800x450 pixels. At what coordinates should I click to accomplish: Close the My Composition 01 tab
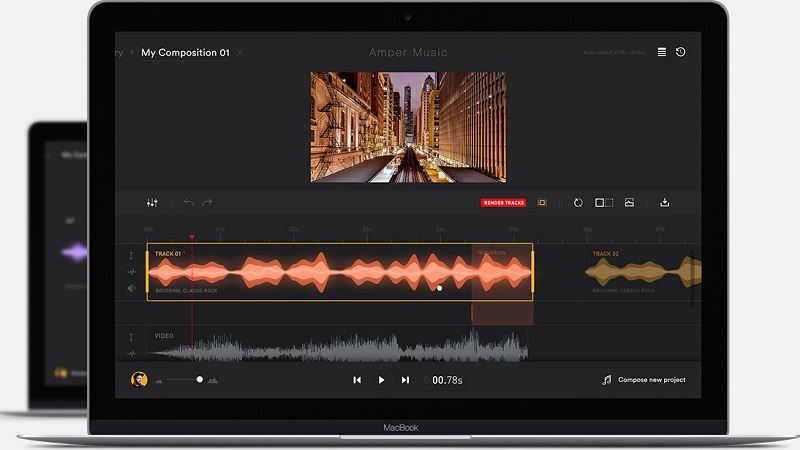point(240,53)
